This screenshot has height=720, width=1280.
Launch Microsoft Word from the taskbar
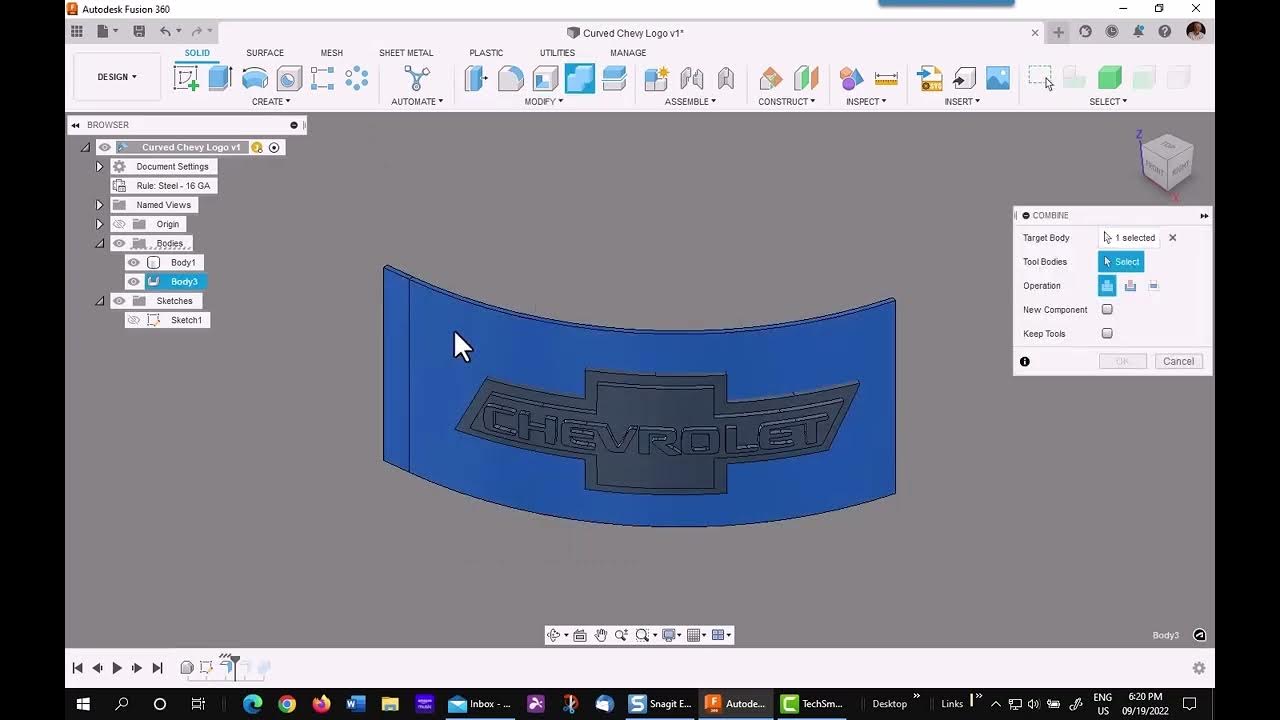355,703
